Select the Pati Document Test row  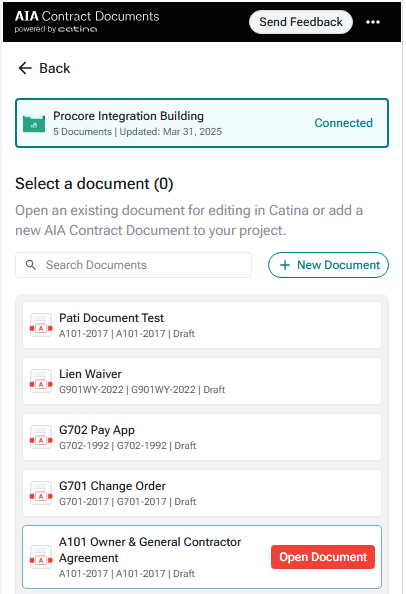pos(202,325)
